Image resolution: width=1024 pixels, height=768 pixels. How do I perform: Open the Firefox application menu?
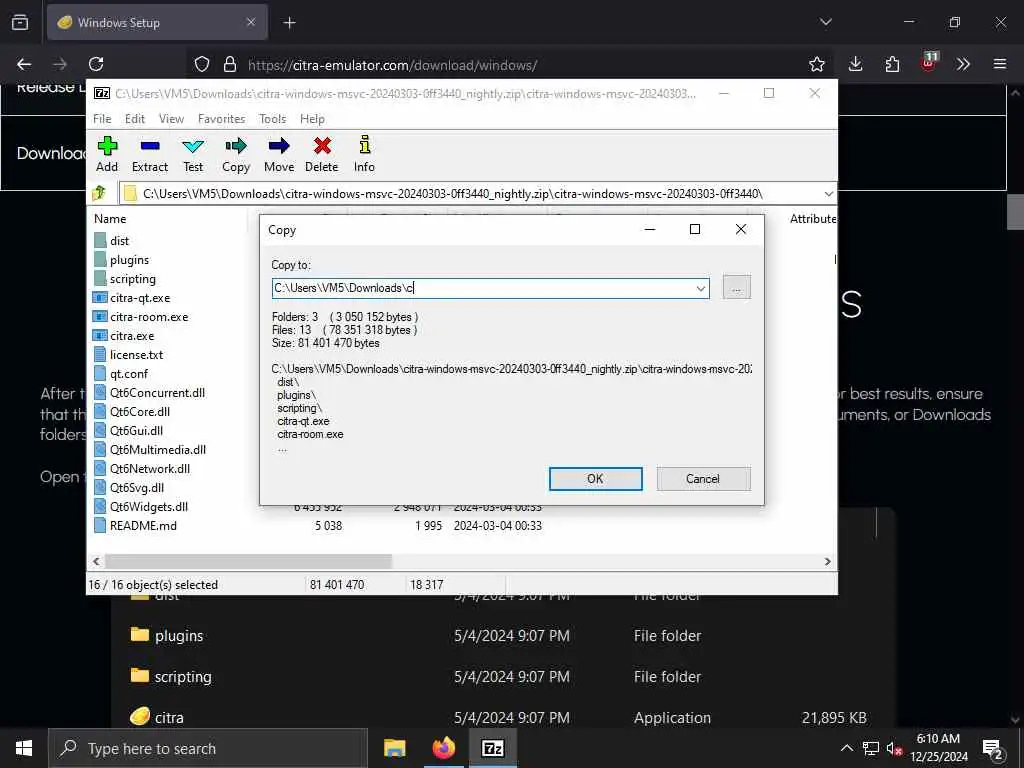click(1000, 64)
